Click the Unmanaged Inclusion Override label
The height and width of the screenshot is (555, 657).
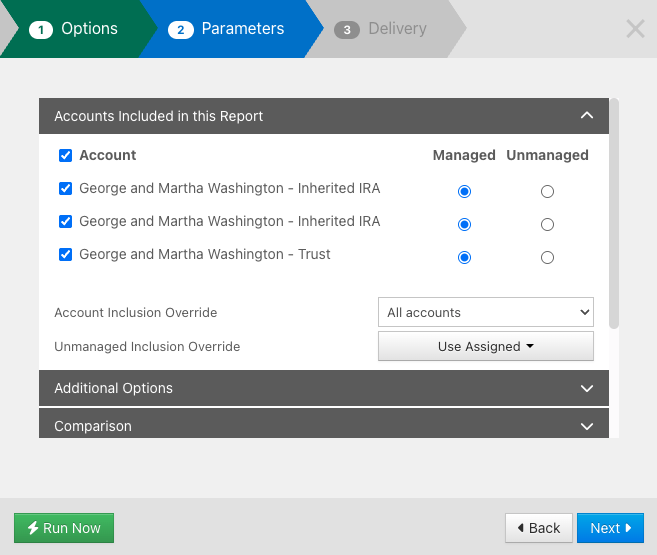pyautogui.click(x=147, y=346)
